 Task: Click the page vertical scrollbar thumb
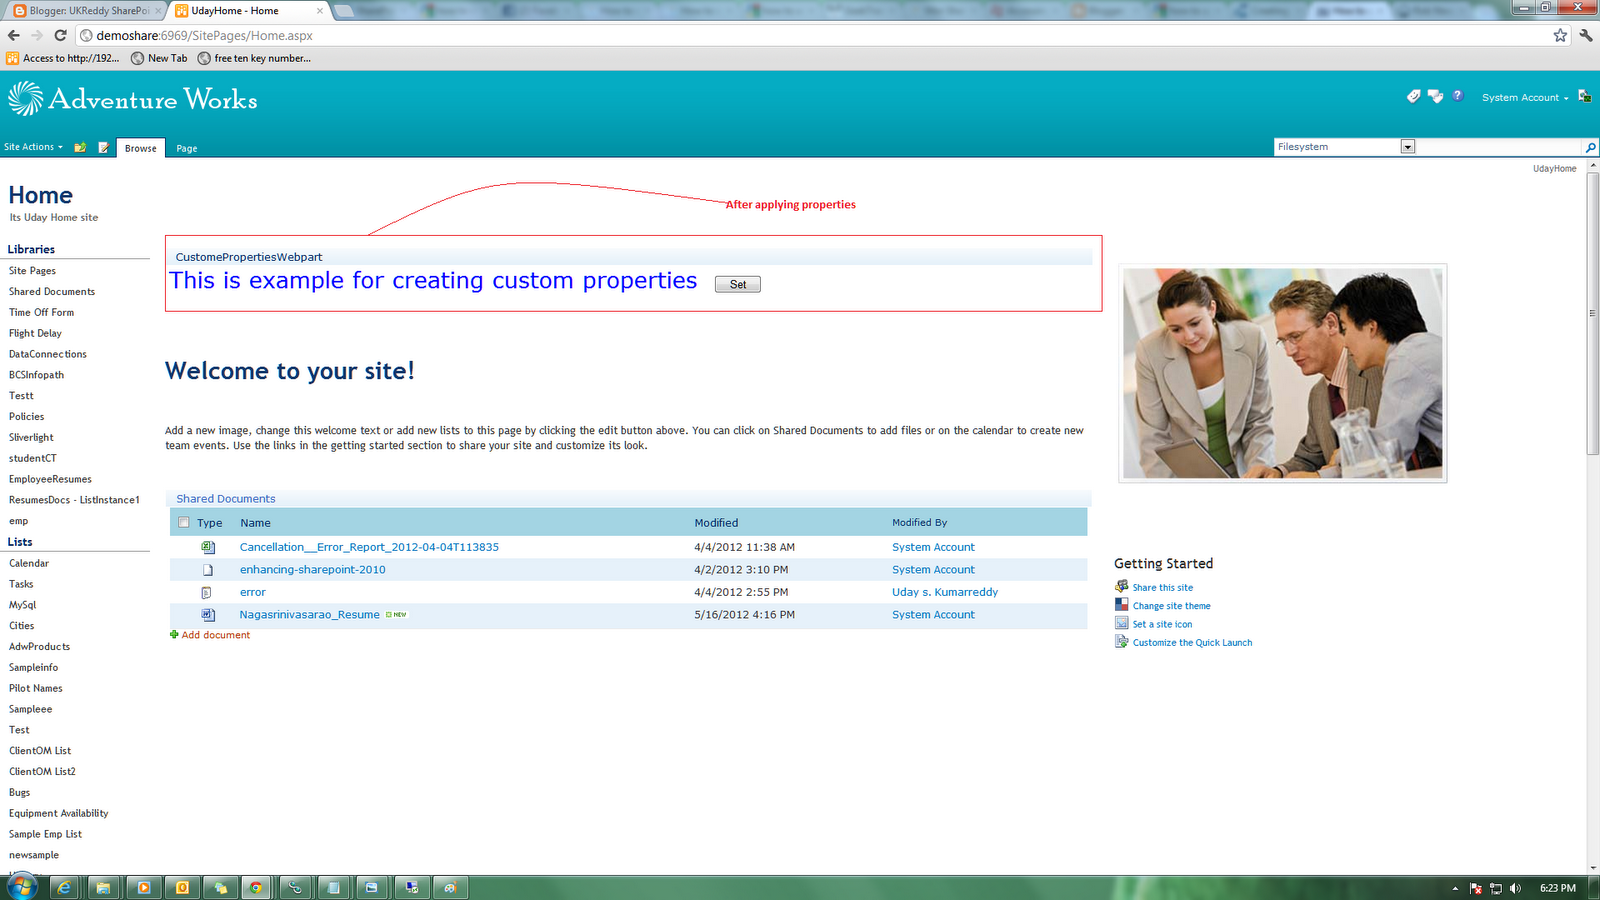(1593, 312)
